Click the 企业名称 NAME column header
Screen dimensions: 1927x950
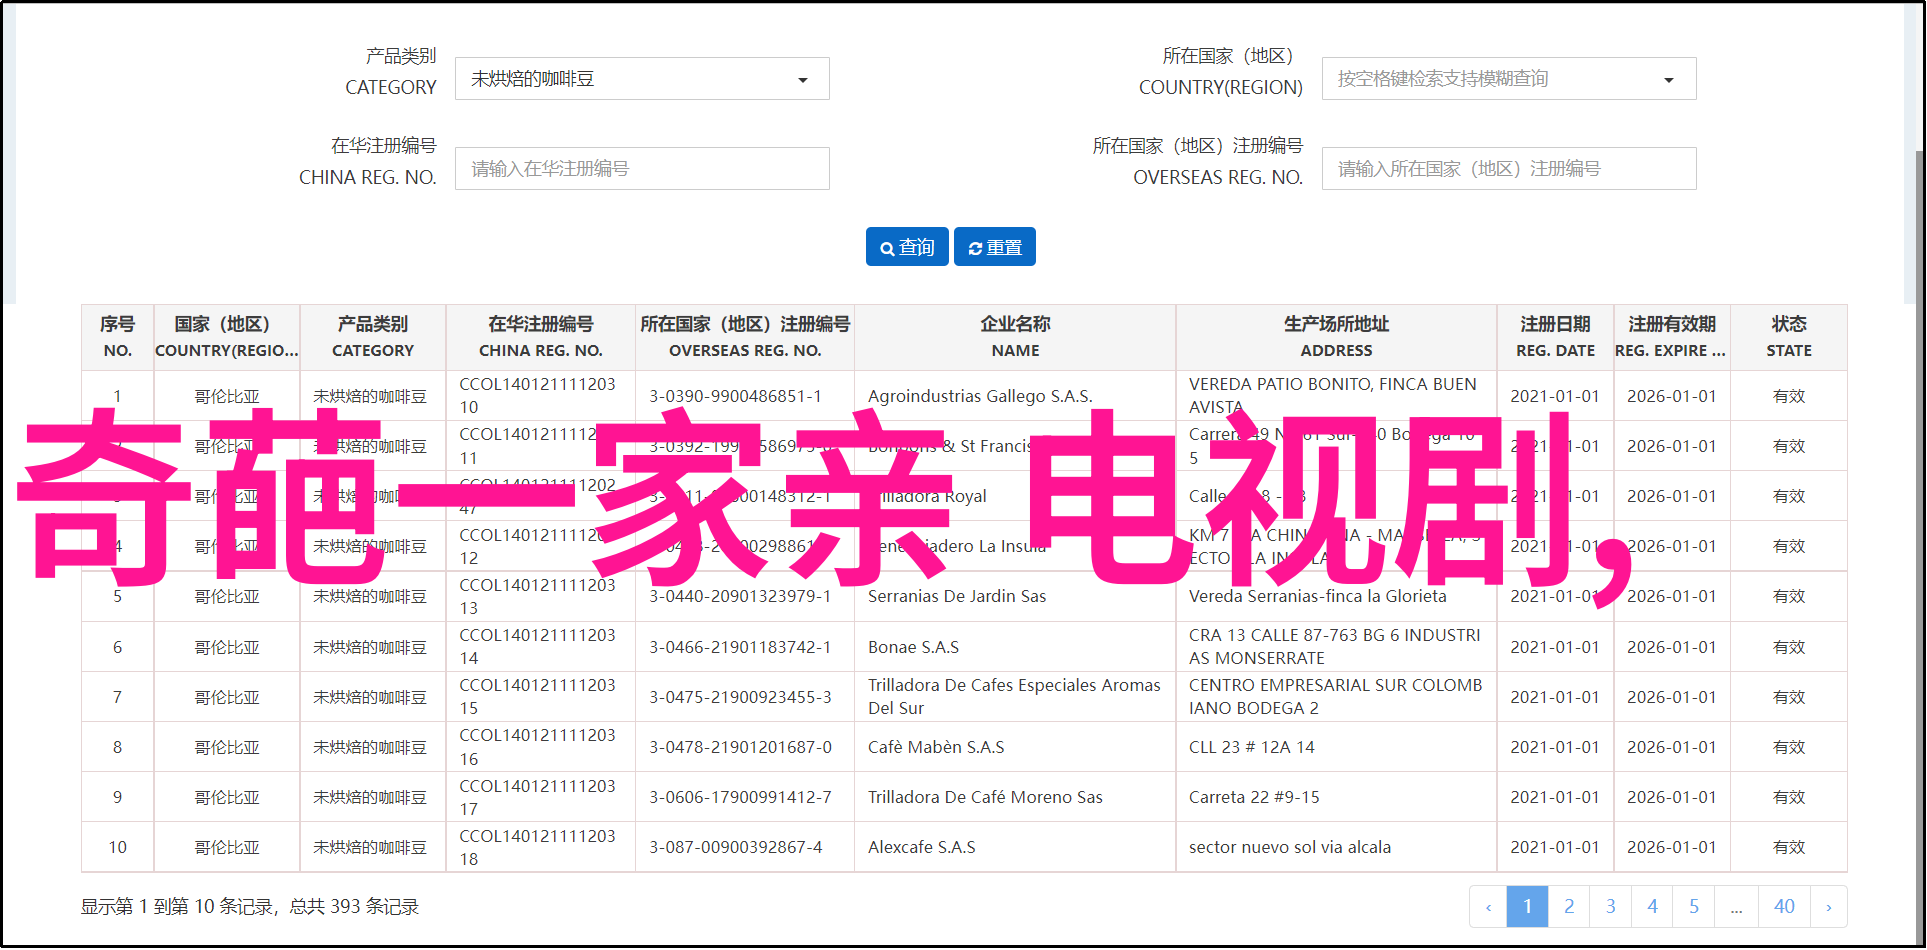pos(1015,337)
